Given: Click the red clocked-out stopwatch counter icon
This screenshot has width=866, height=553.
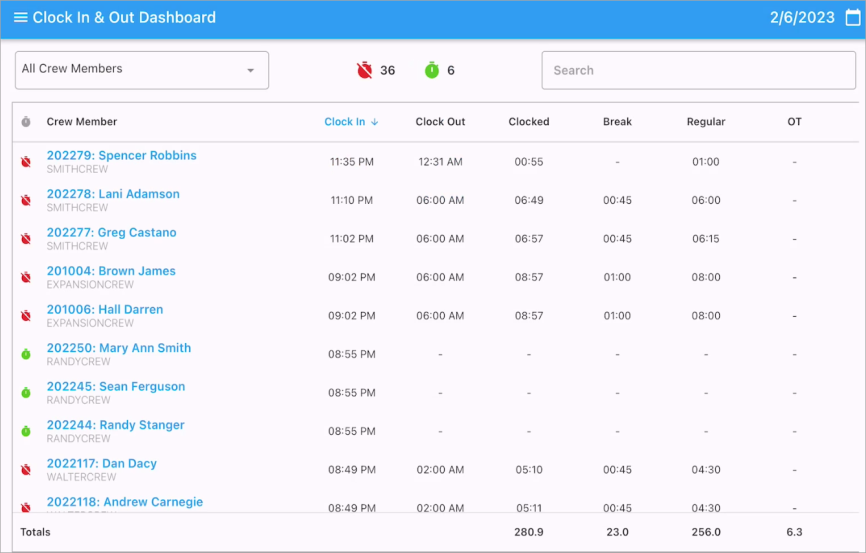Looking at the screenshot, I should [365, 70].
